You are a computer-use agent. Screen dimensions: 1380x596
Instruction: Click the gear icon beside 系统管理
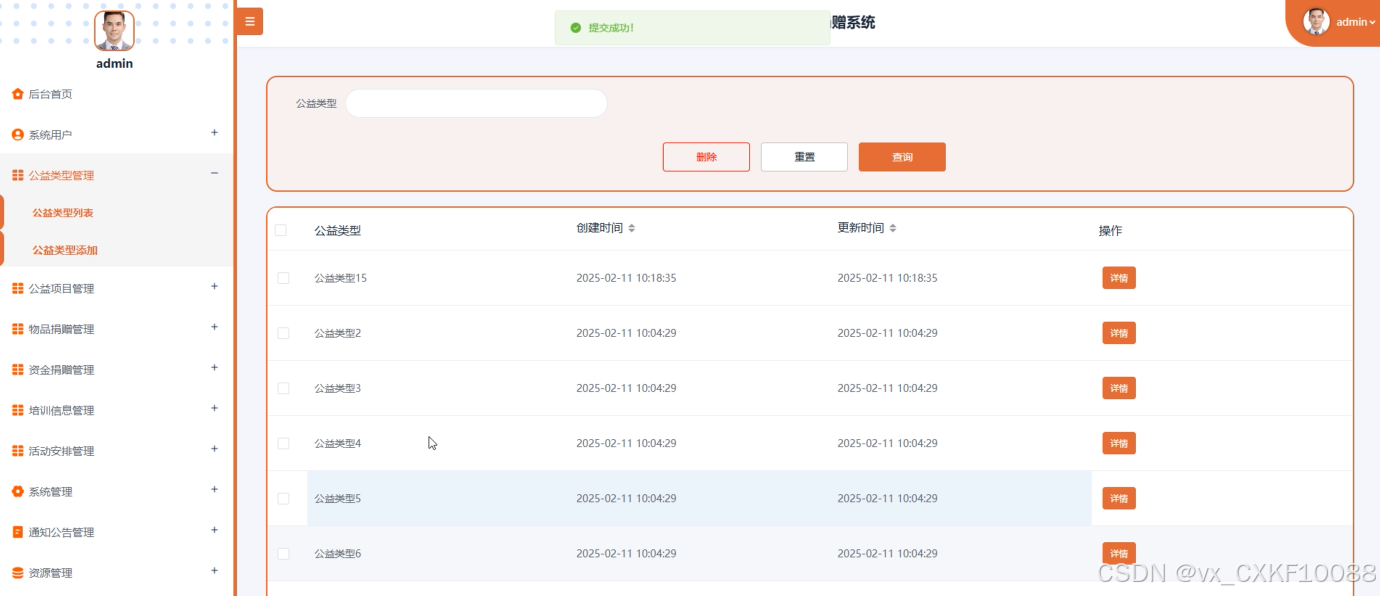click(17, 492)
